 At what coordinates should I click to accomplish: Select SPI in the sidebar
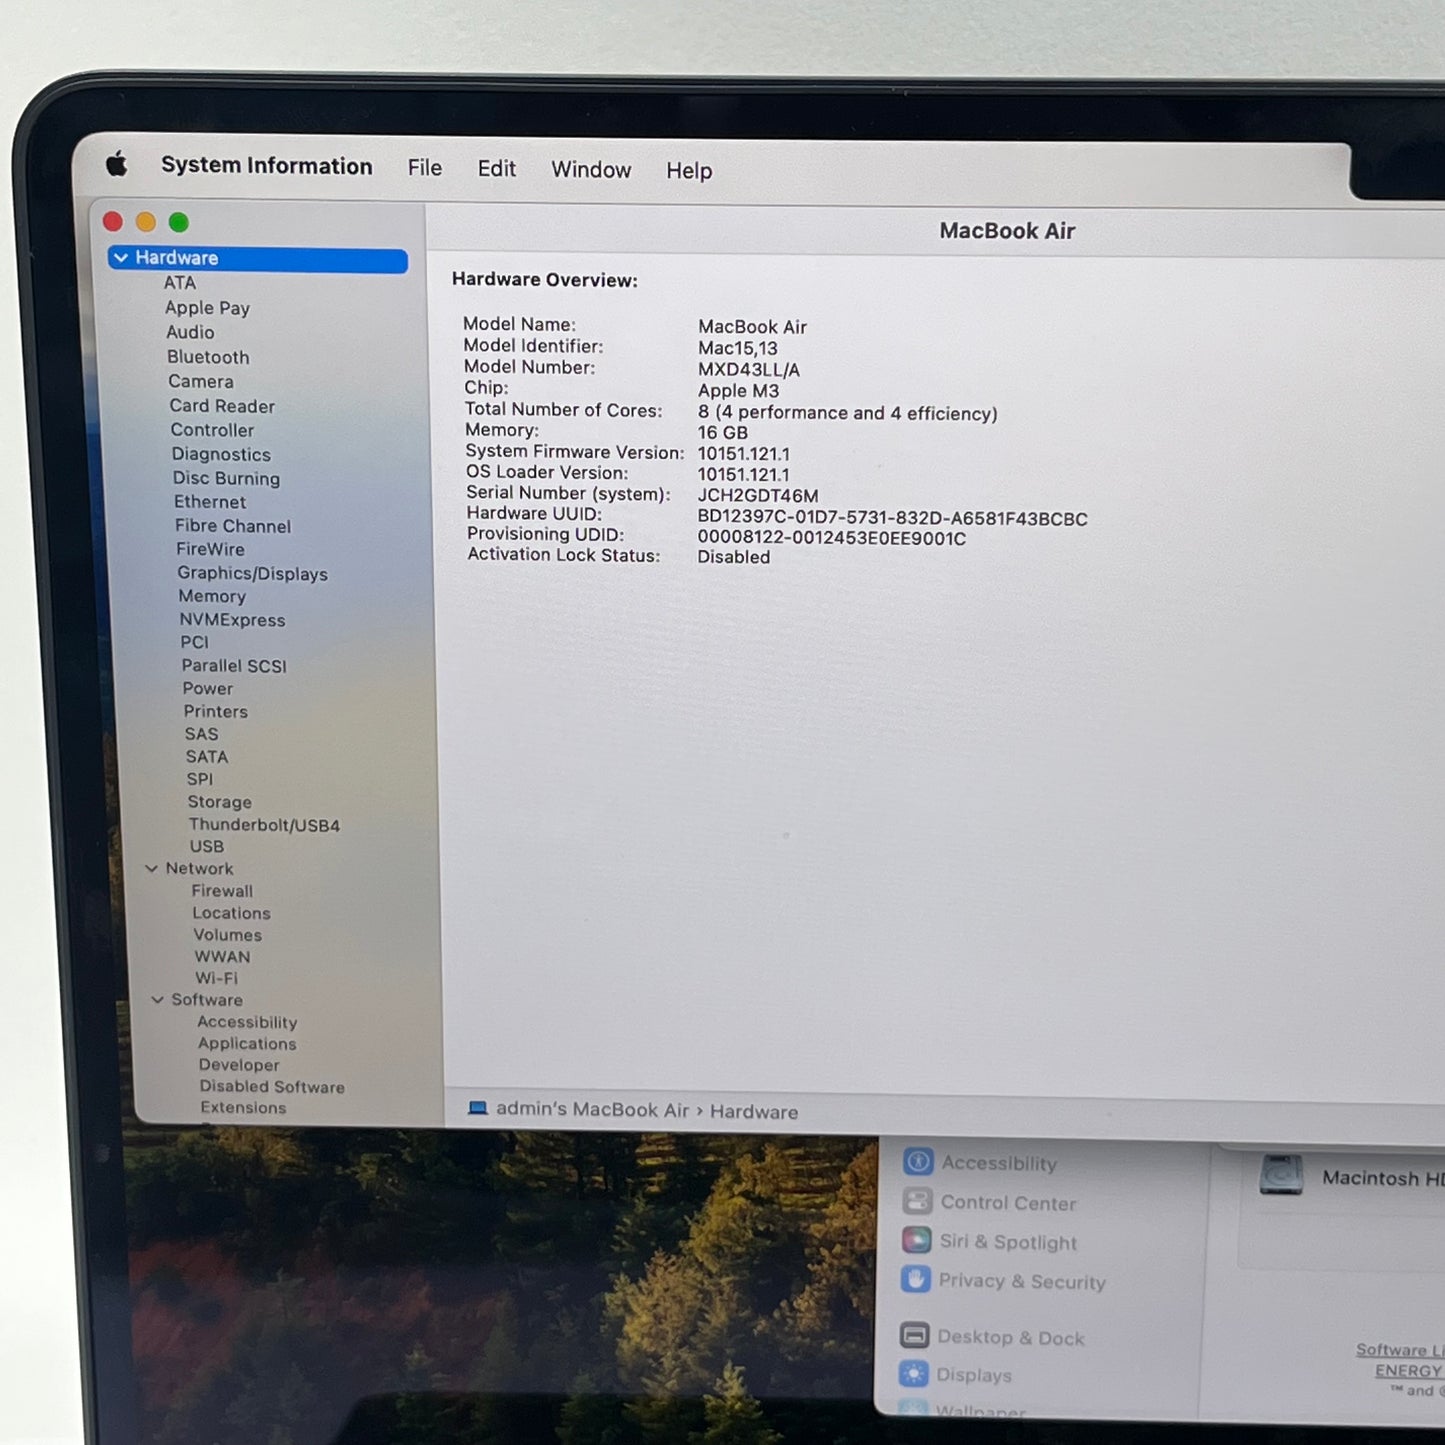200,779
